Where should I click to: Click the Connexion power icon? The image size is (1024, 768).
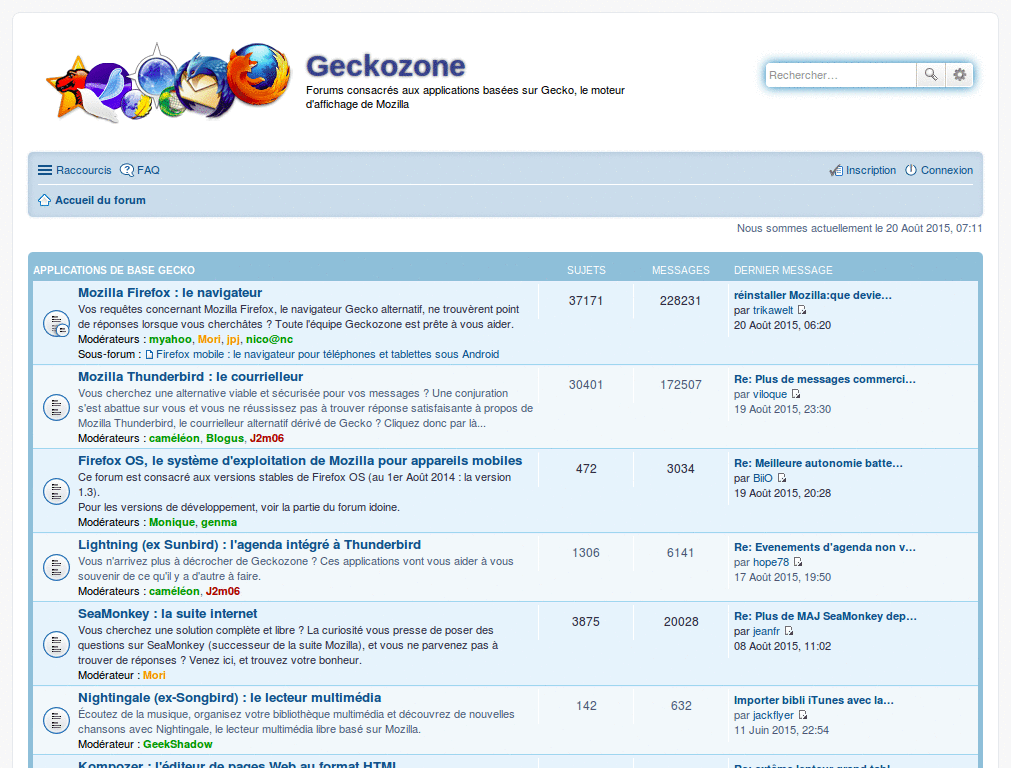point(911,170)
